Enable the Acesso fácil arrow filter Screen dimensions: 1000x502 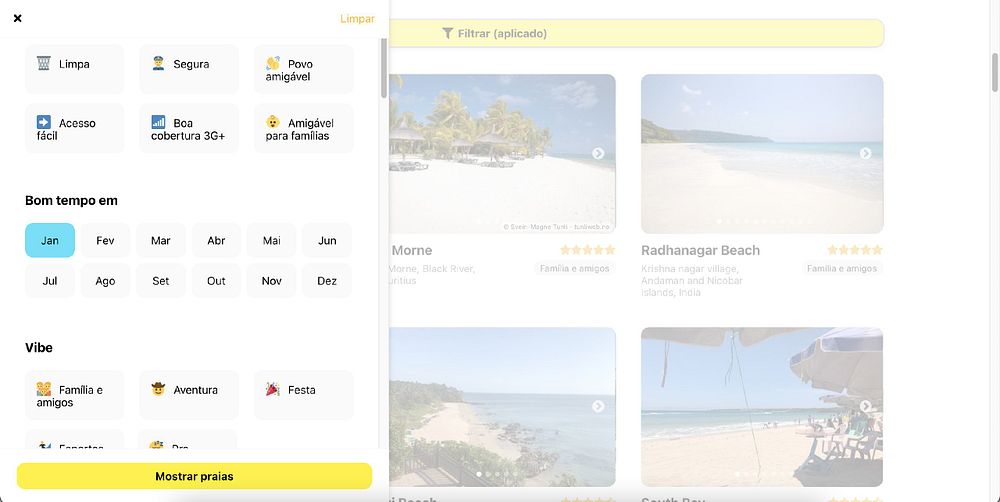pyautogui.click(x=75, y=128)
